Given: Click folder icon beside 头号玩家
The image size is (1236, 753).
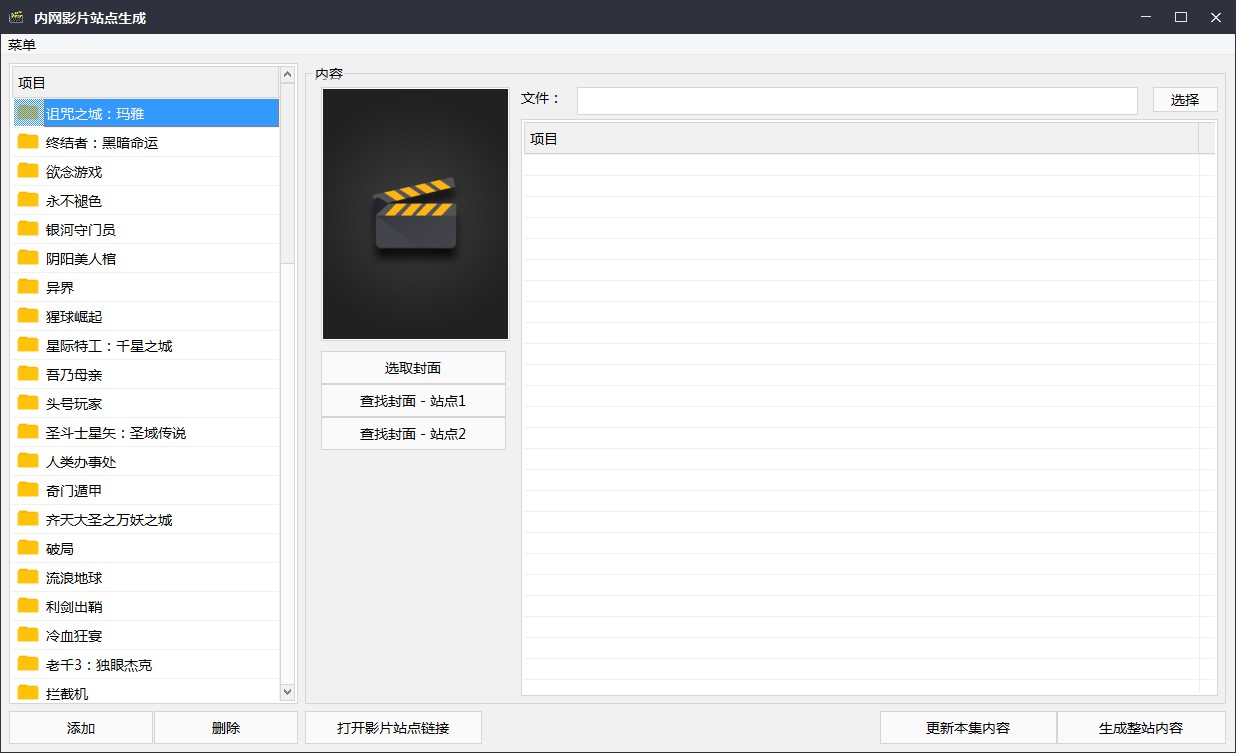Looking at the screenshot, I should 28,403.
